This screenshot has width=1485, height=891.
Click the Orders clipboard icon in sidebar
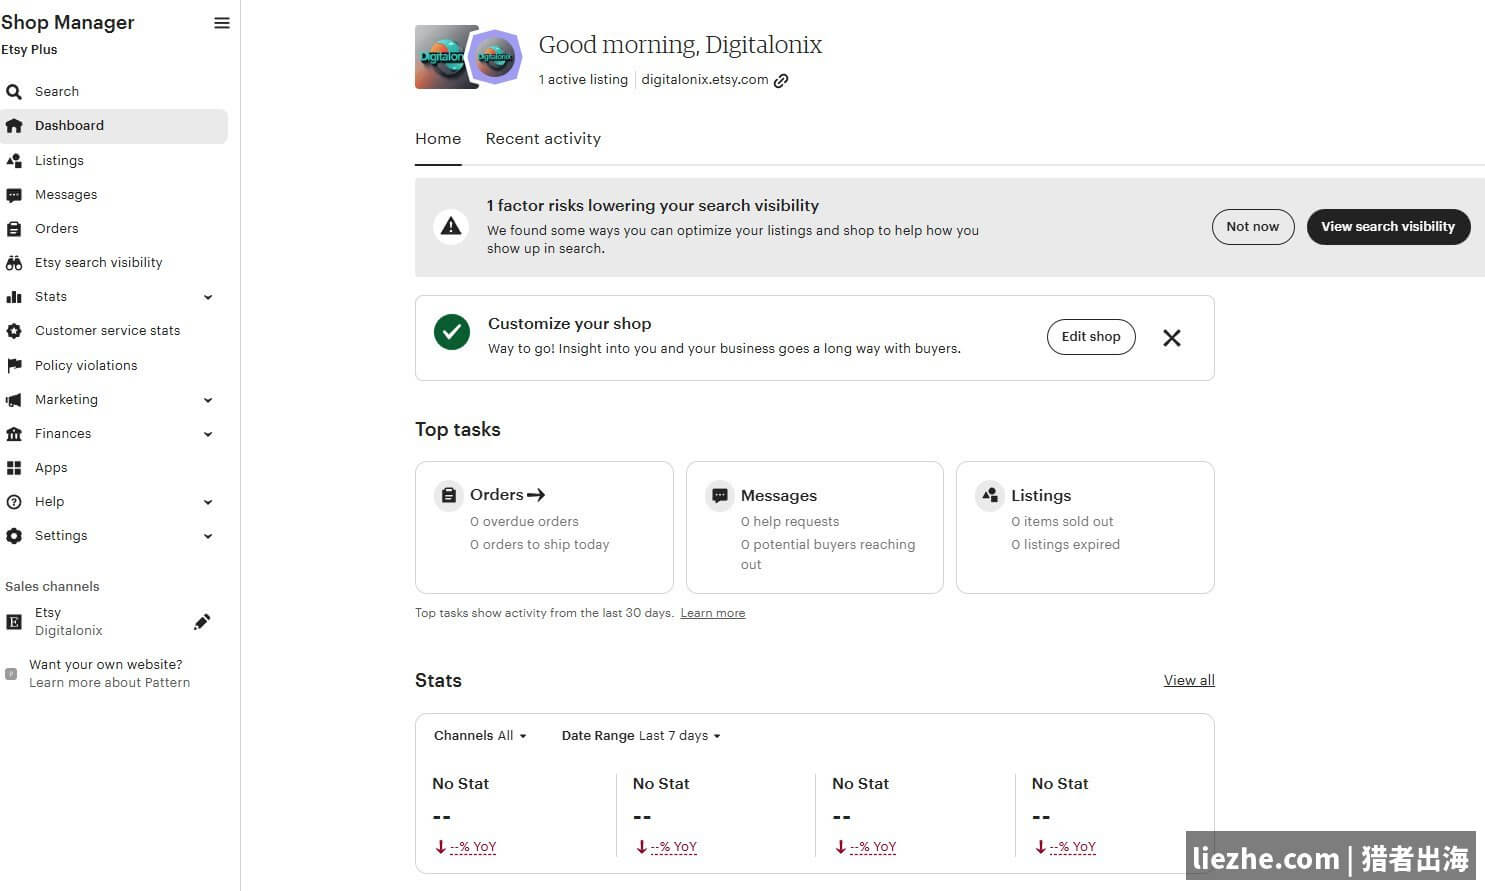click(14, 229)
